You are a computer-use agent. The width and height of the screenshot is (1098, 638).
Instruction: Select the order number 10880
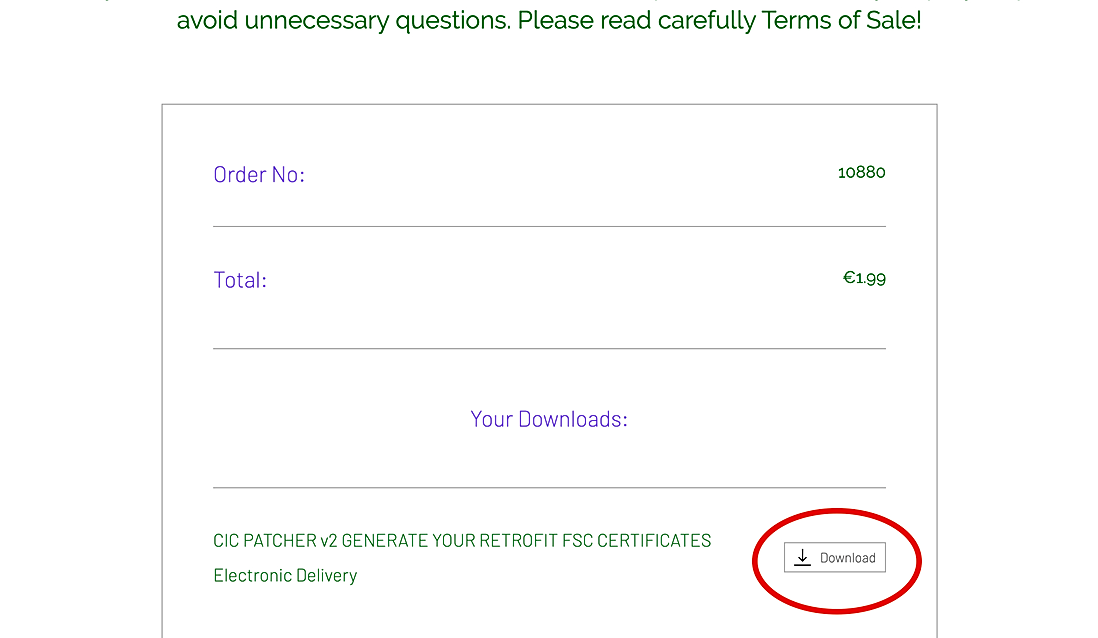861,172
